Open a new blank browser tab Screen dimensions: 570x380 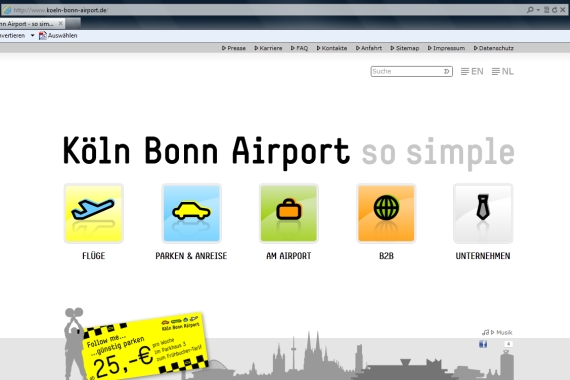(73, 24)
